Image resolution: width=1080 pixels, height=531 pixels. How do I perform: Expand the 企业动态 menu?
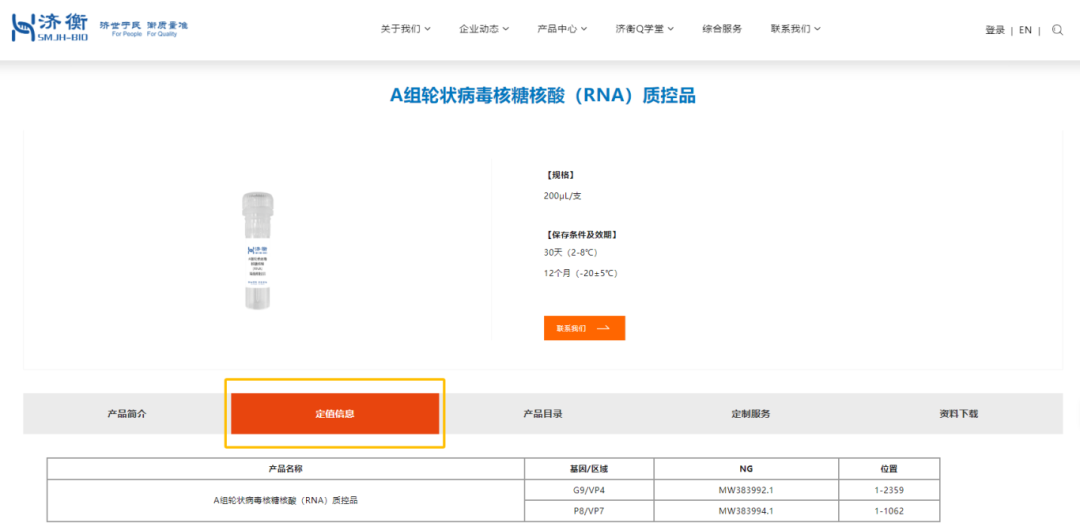(484, 29)
